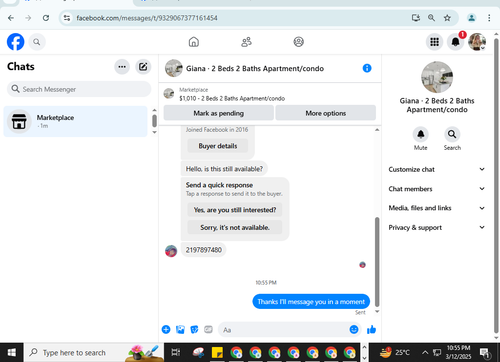500x362 pixels.
Task: Open Facebook search magnifier icon
Action: click(x=37, y=42)
